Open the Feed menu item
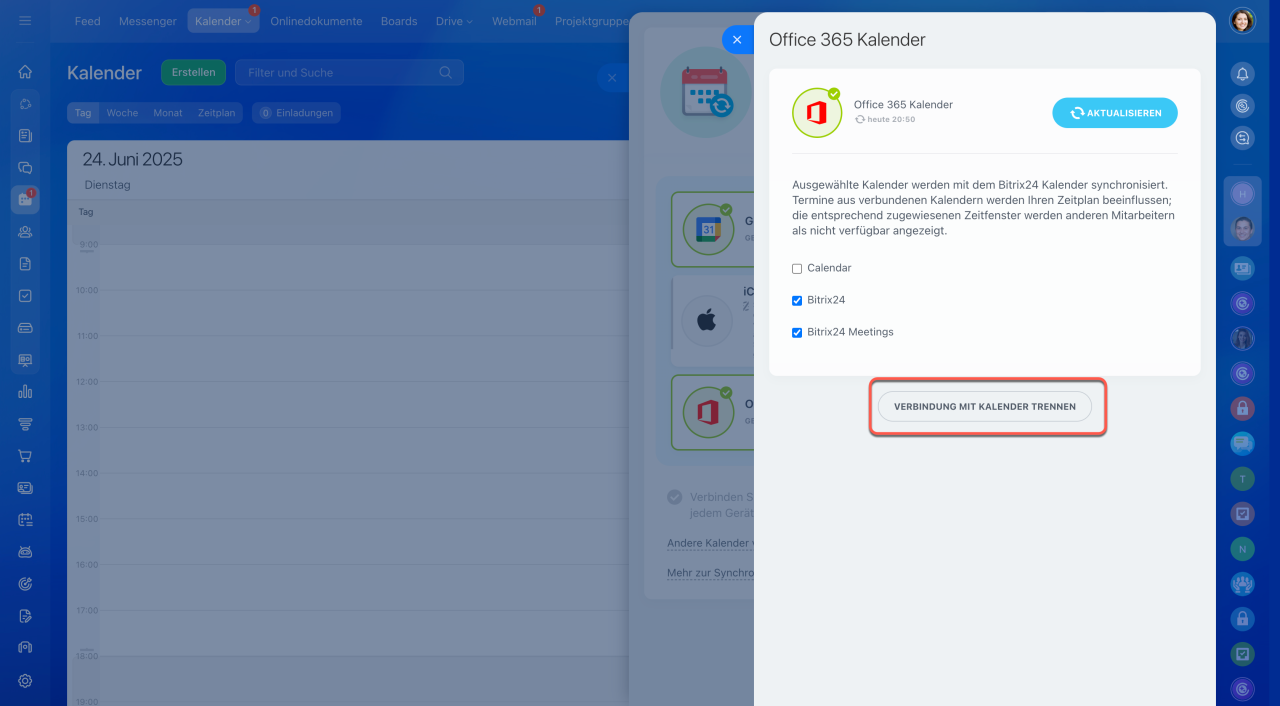Viewport: 1280px width, 706px height. [x=87, y=21]
